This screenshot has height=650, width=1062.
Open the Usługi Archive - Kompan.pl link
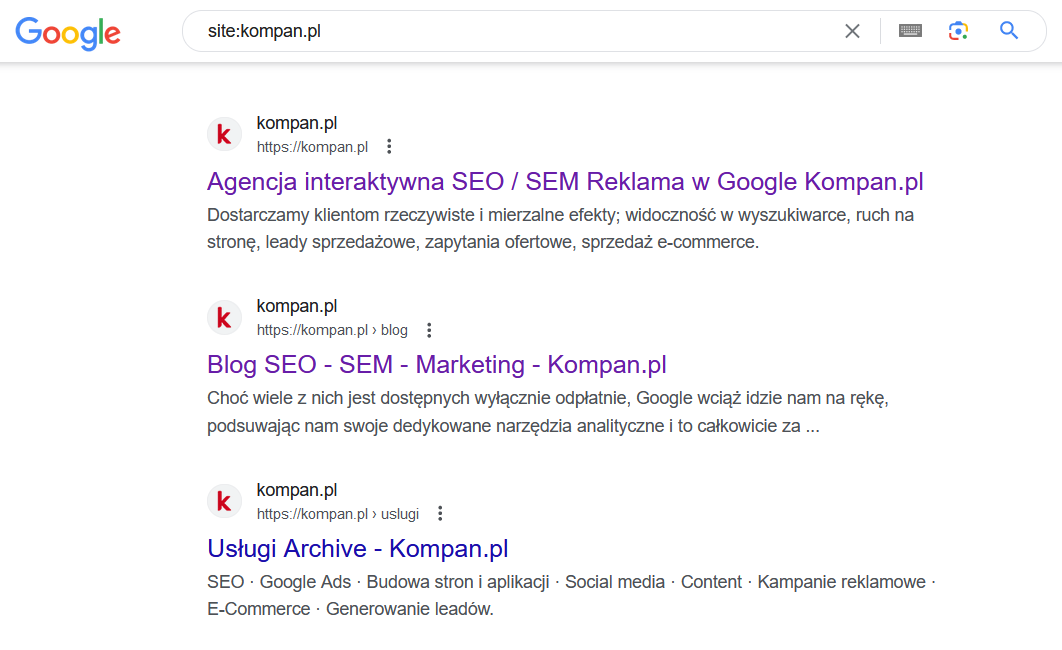(358, 548)
